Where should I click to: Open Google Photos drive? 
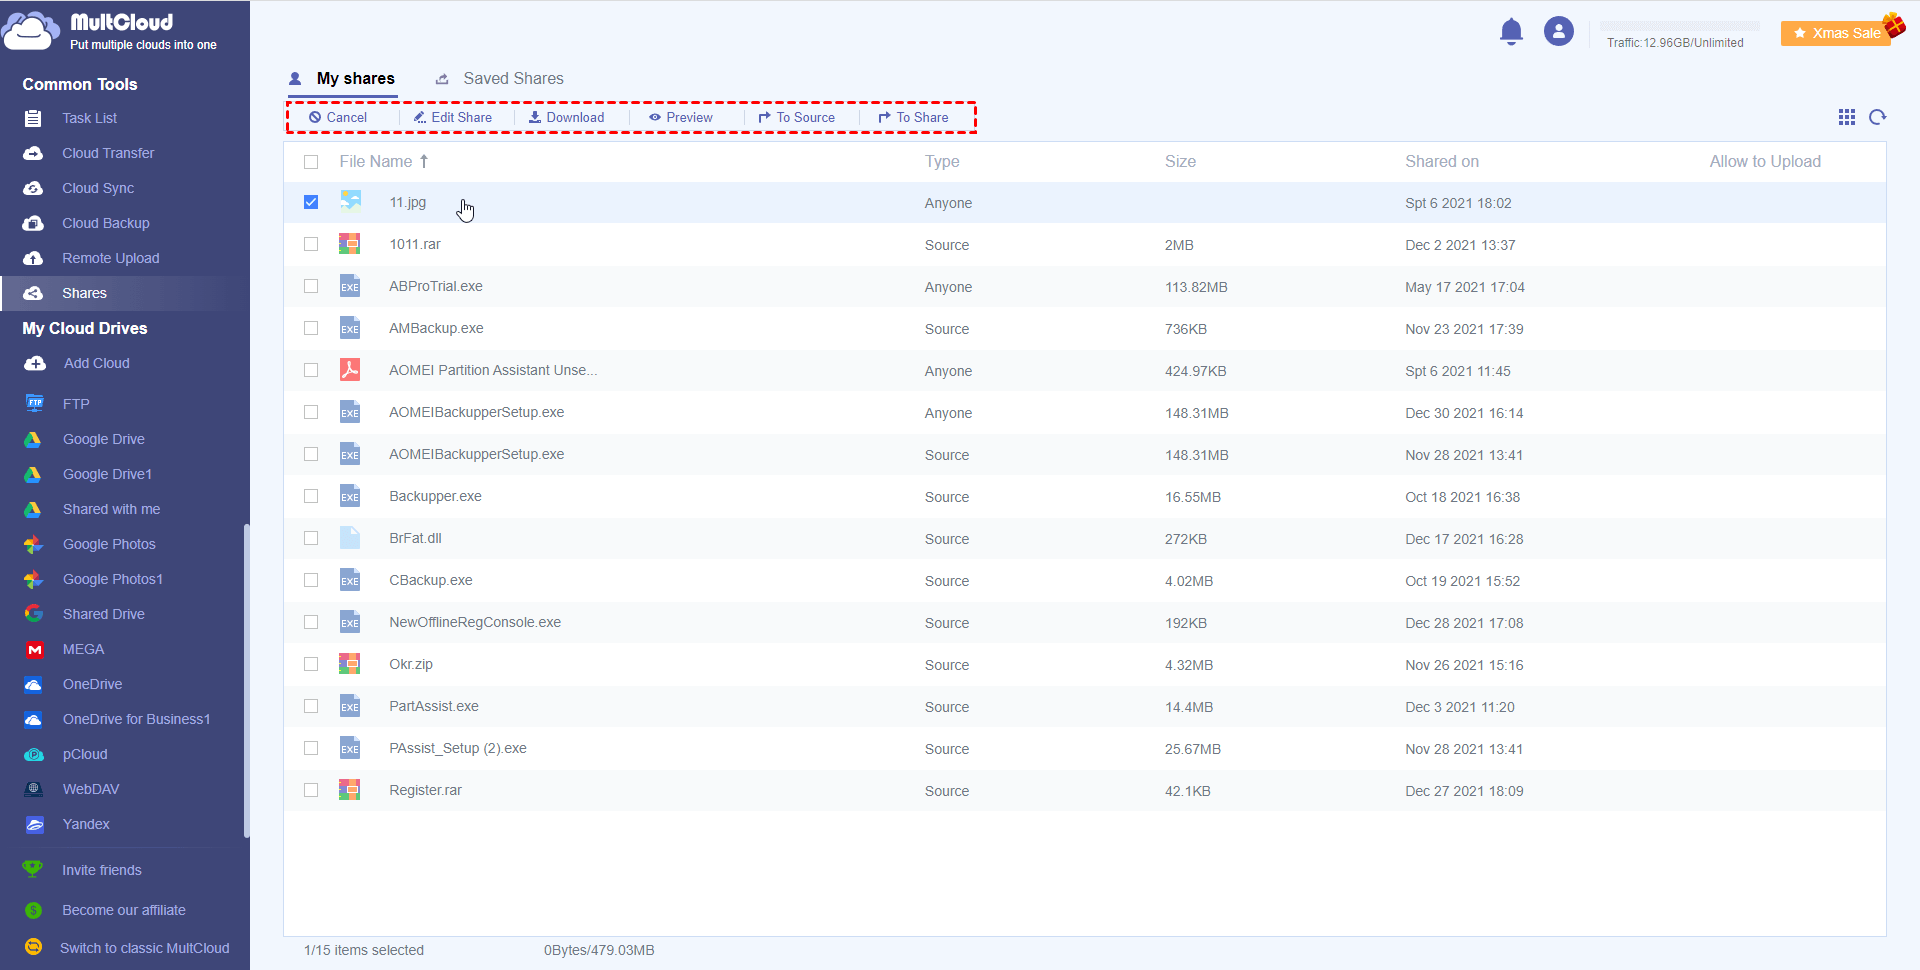pos(109,544)
